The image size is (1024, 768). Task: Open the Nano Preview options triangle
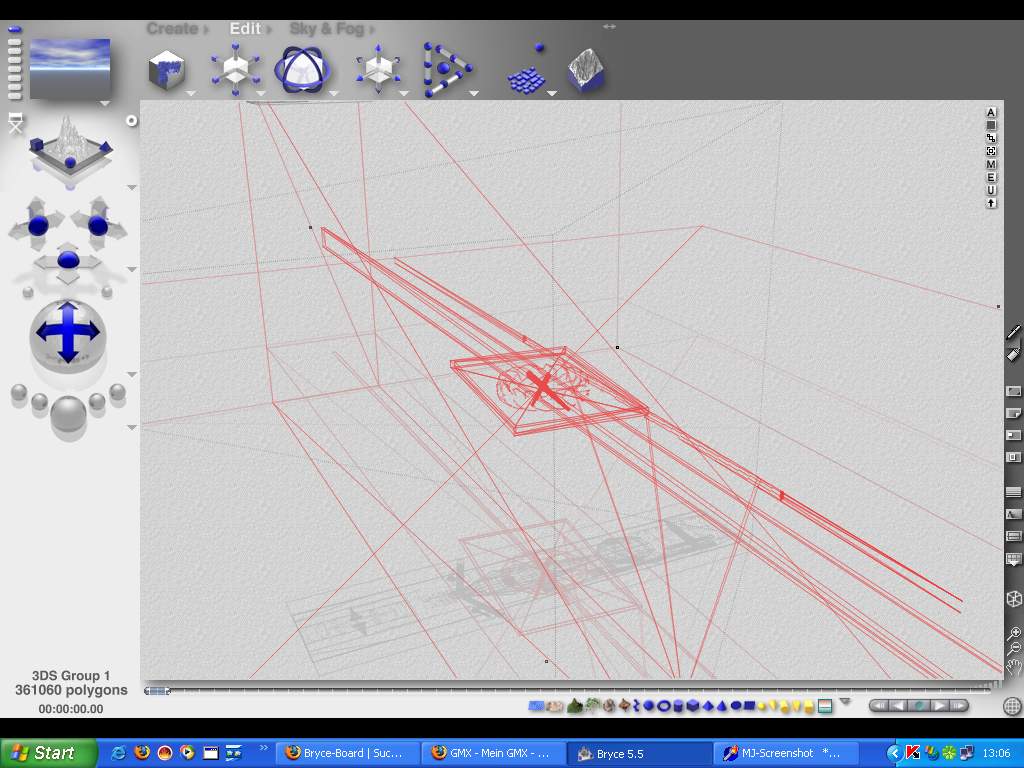(104, 103)
